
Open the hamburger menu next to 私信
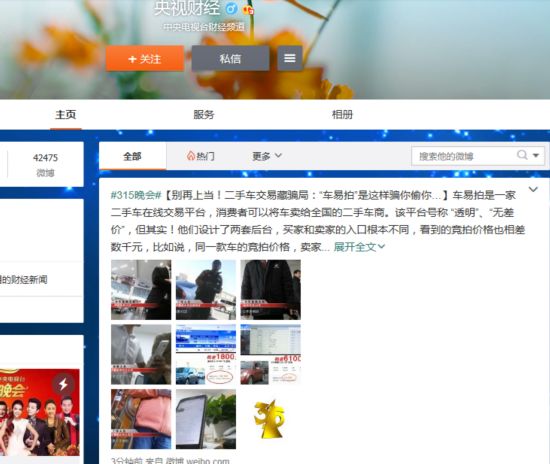click(x=290, y=58)
